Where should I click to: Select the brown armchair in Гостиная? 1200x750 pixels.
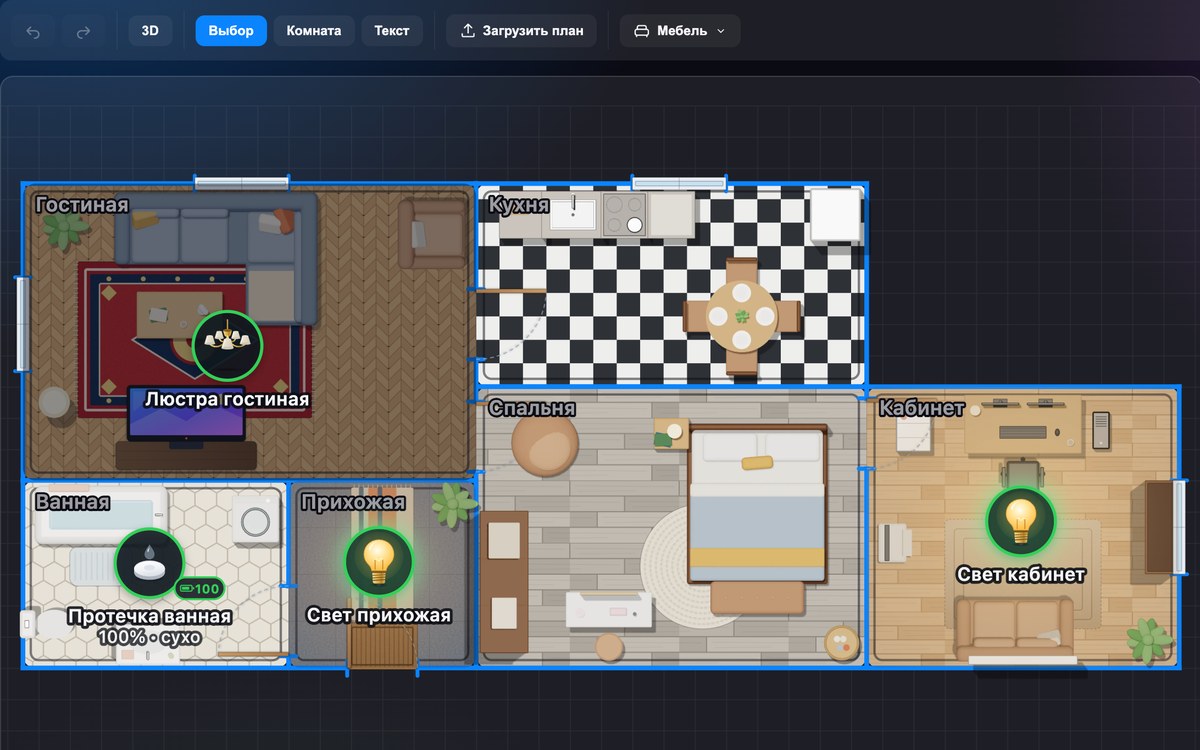click(x=432, y=232)
